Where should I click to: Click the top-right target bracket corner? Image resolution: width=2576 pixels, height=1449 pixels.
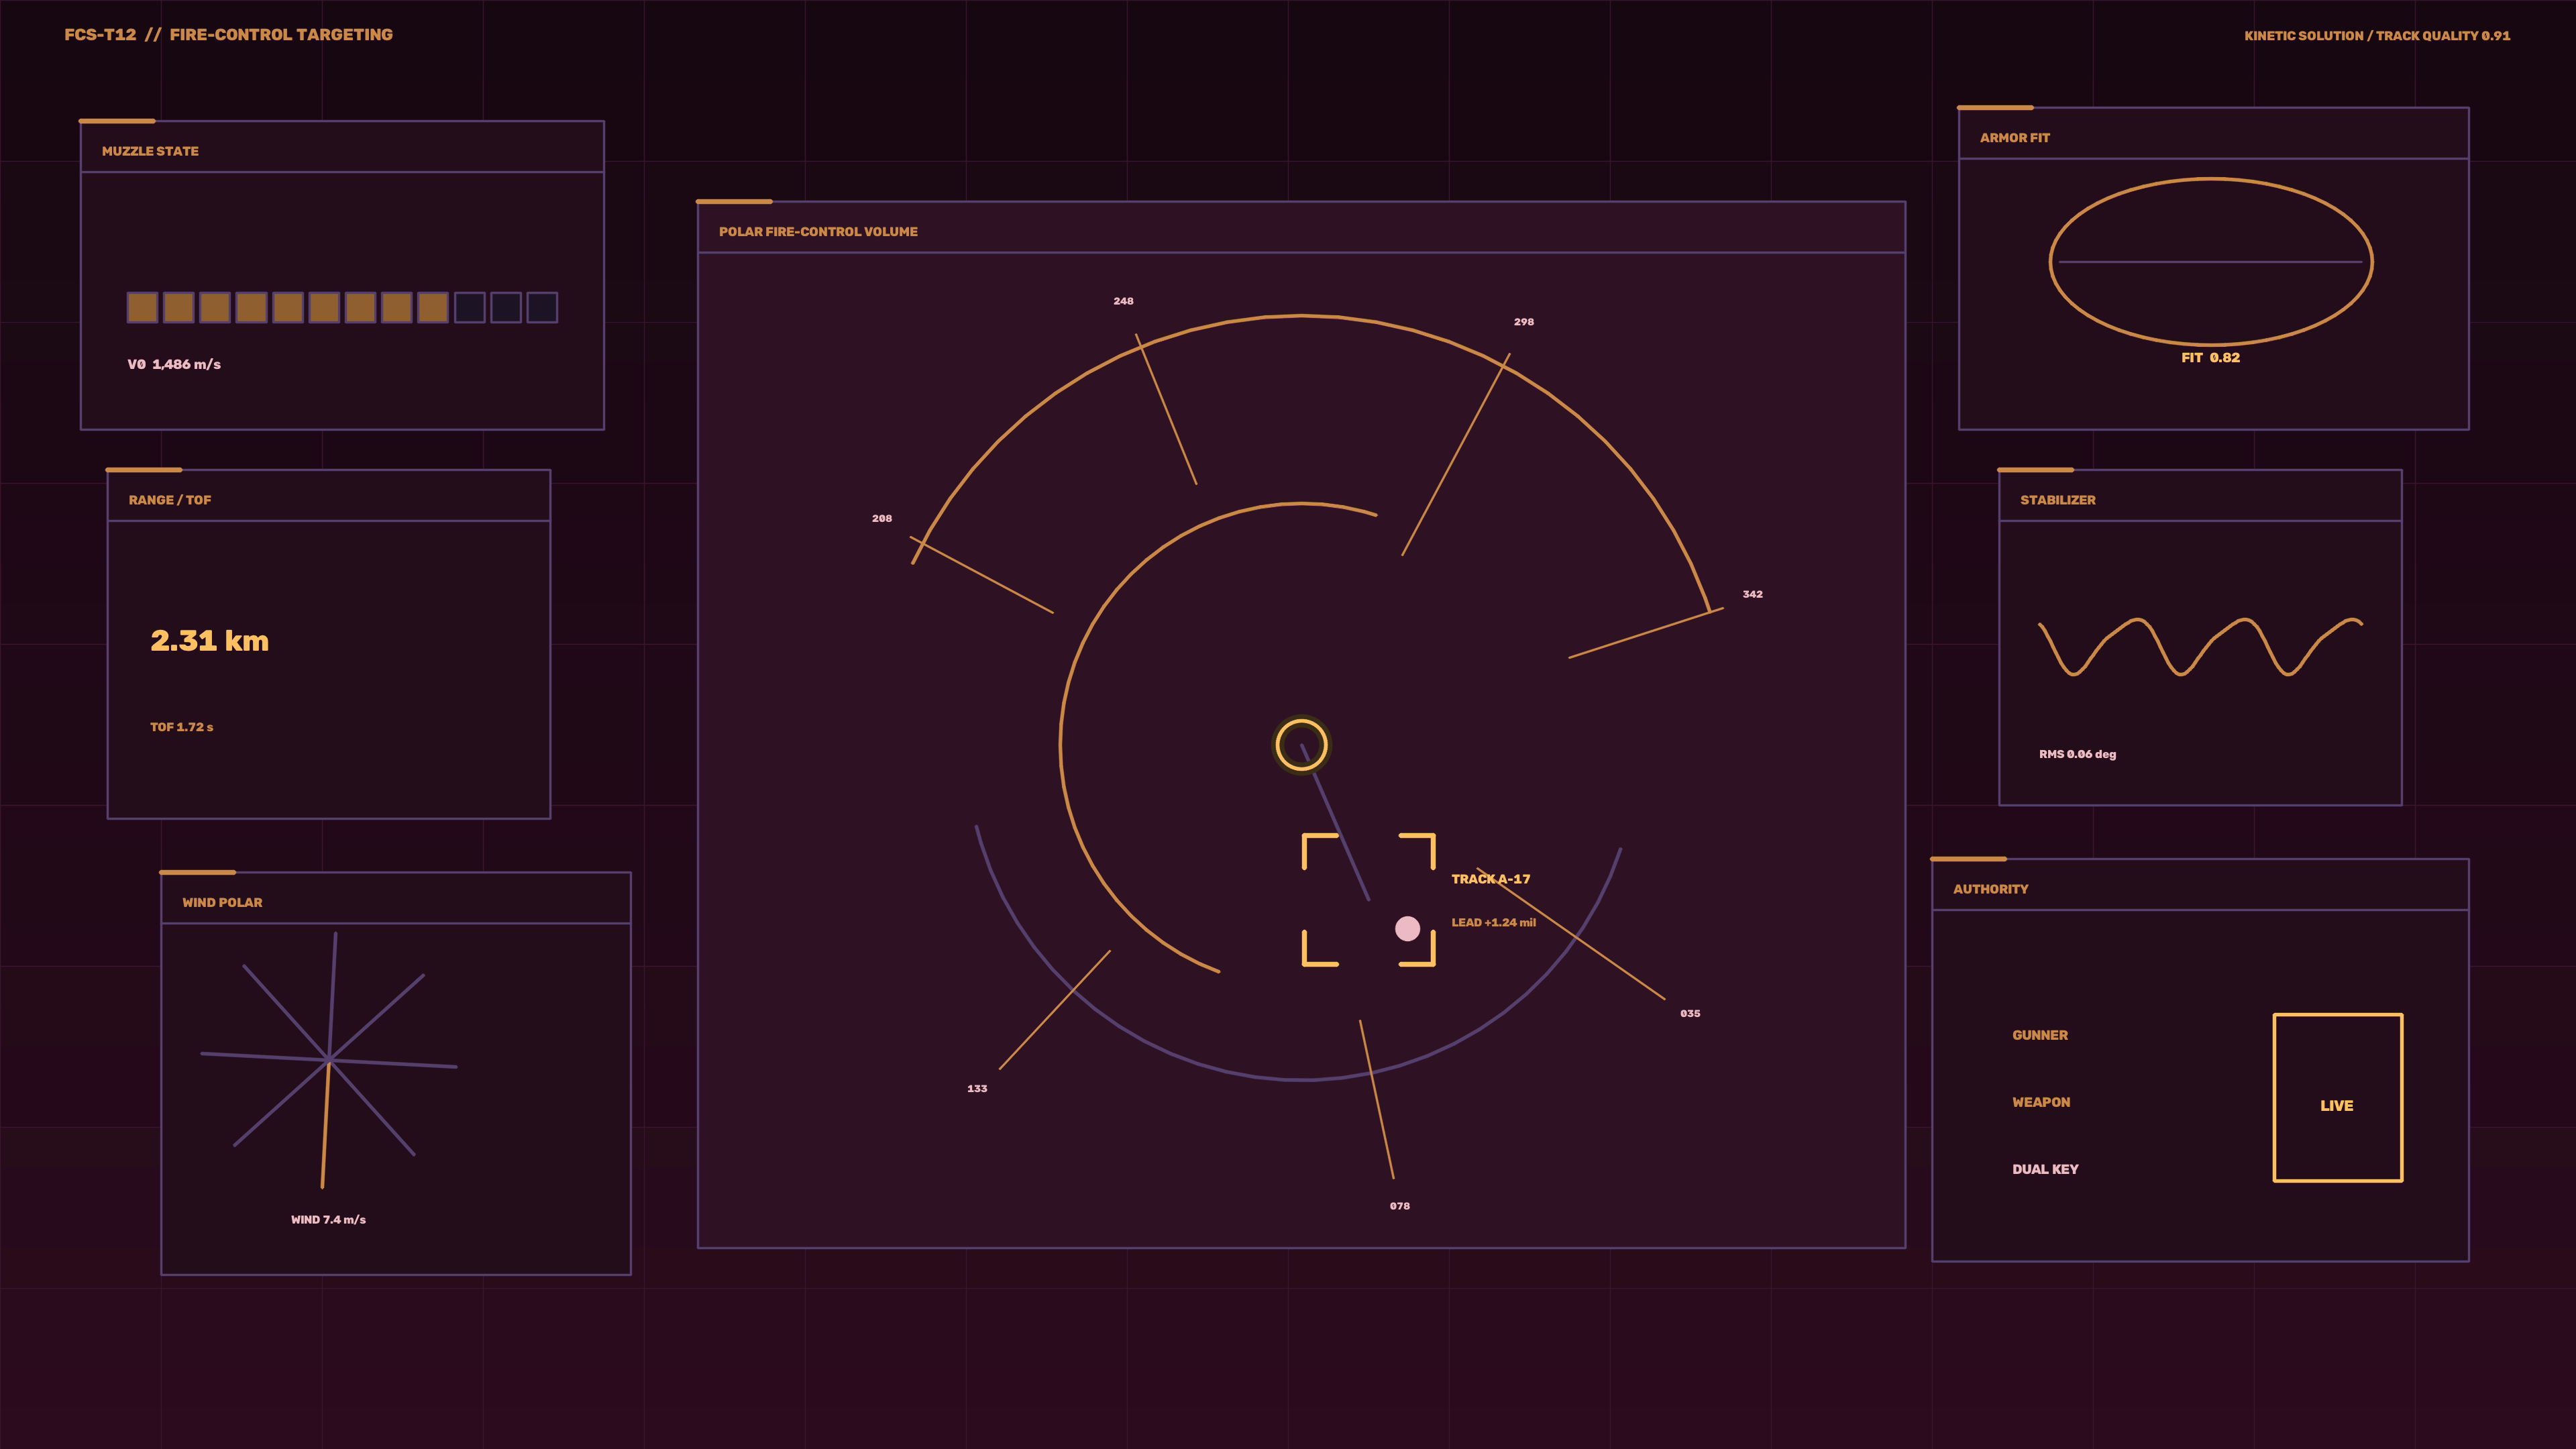[1417, 851]
